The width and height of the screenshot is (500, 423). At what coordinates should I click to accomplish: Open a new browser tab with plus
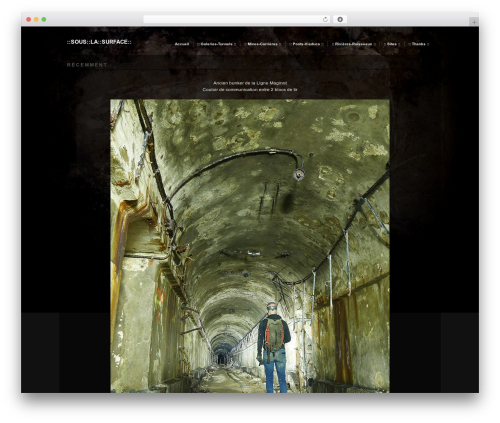tap(474, 22)
